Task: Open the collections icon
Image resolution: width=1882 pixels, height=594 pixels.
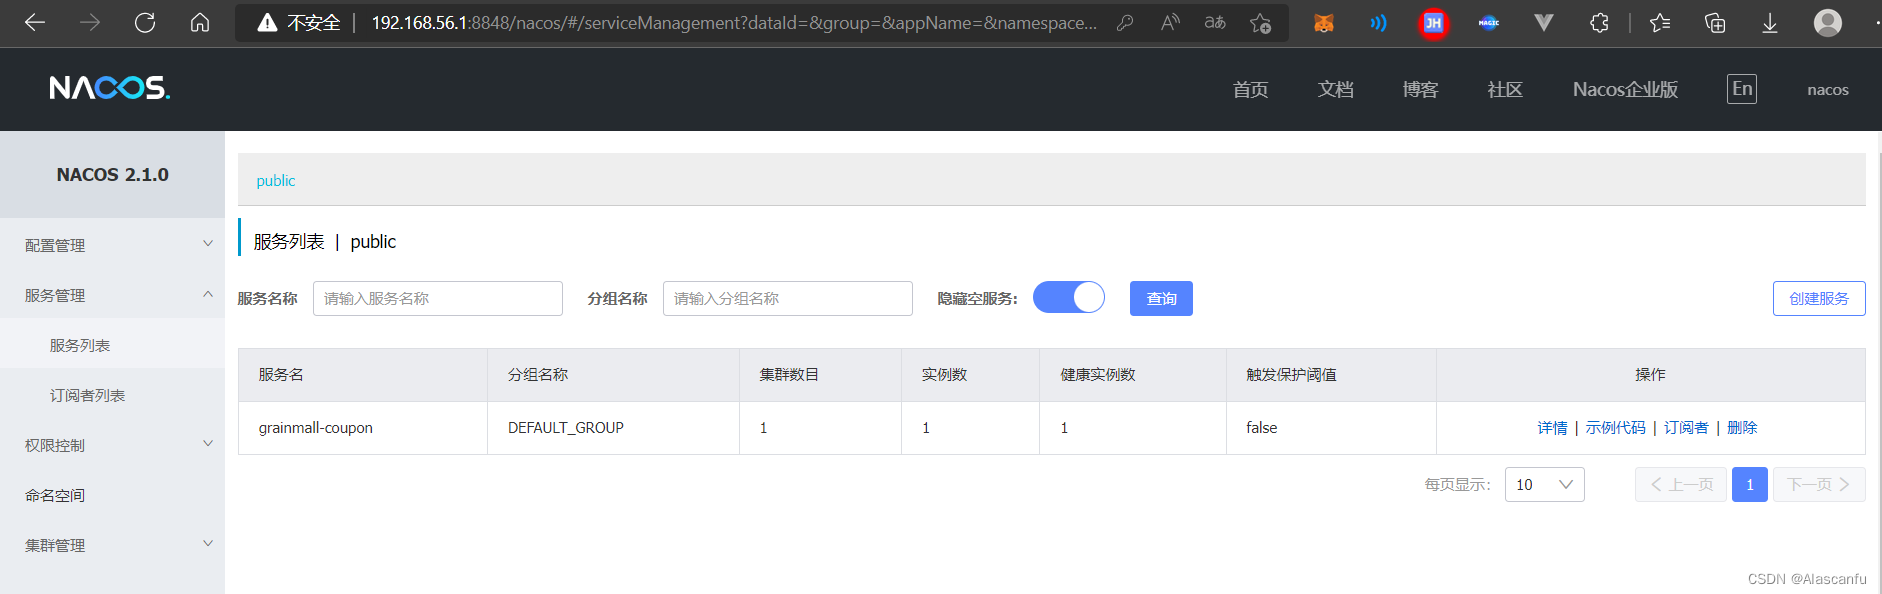Action: [x=1715, y=22]
